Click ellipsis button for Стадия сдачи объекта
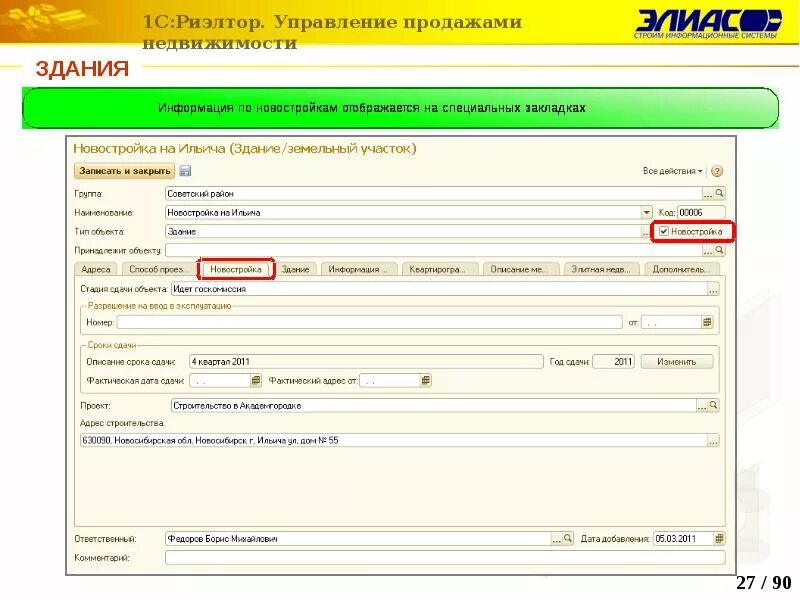The height and width of the screenshot is (600, 800). point(713,289)
